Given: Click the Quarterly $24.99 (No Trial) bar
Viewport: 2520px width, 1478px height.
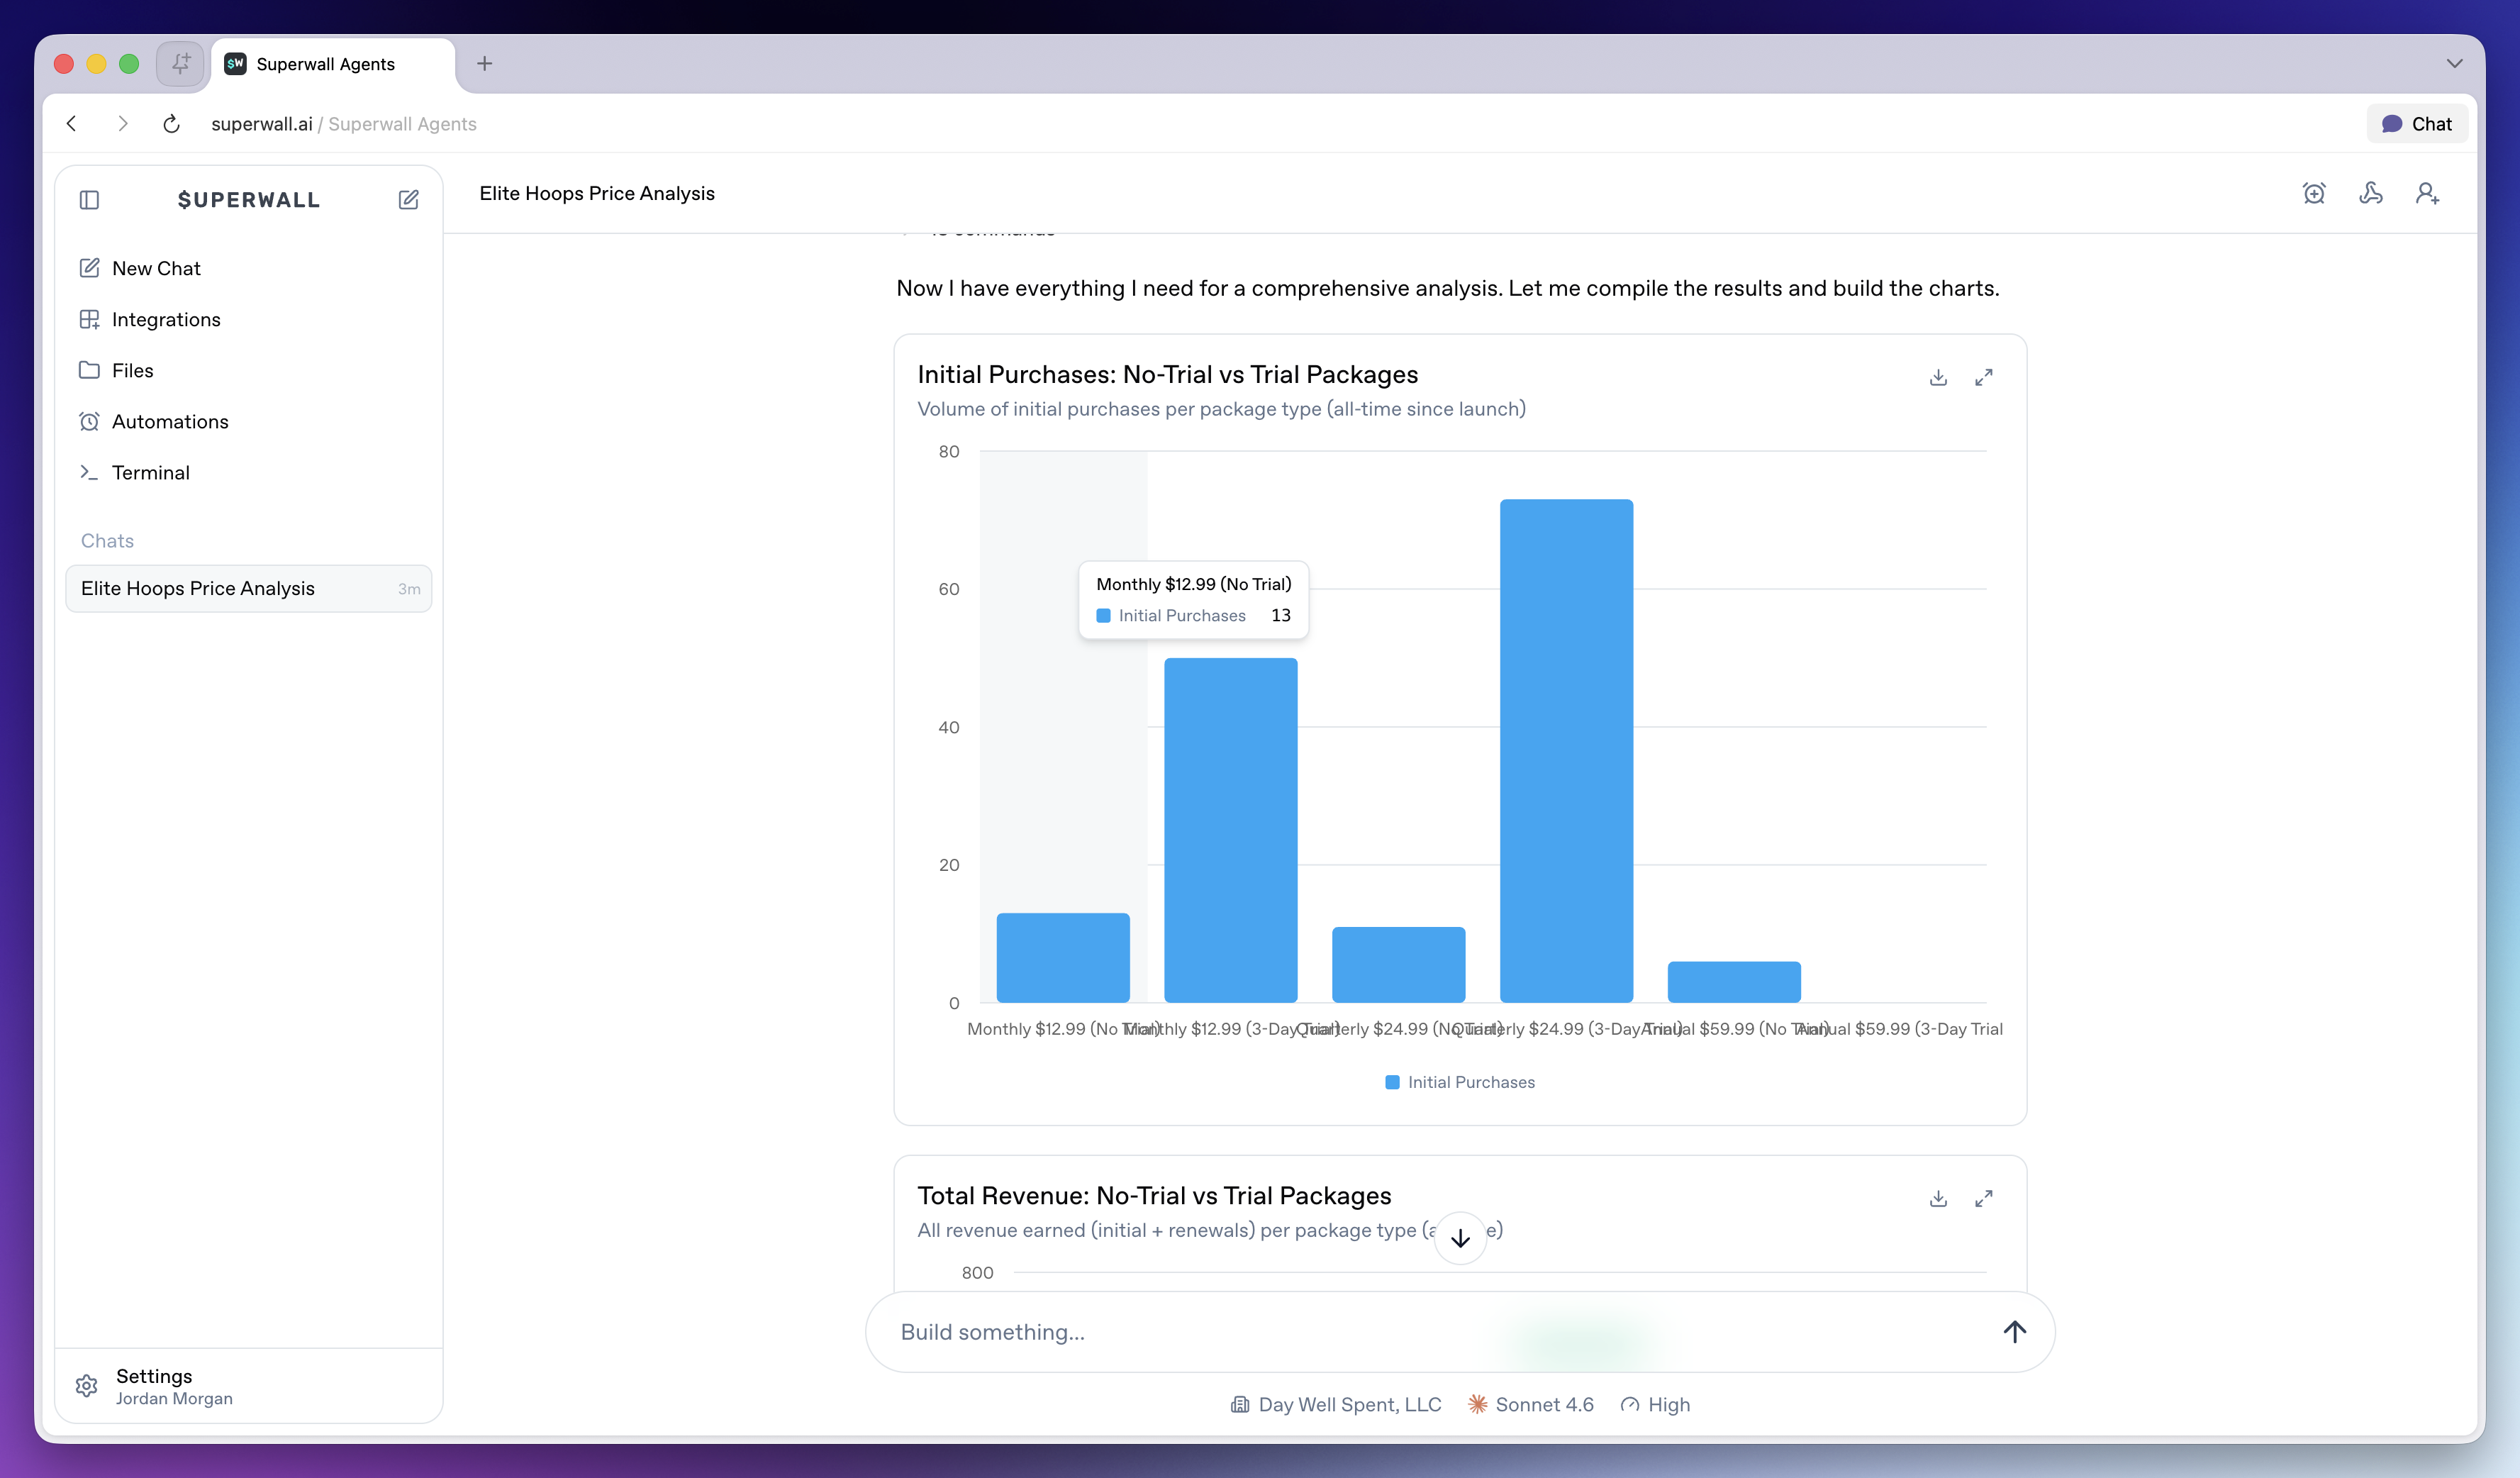Looking at the screenshot, I should tap(1399, 965).
